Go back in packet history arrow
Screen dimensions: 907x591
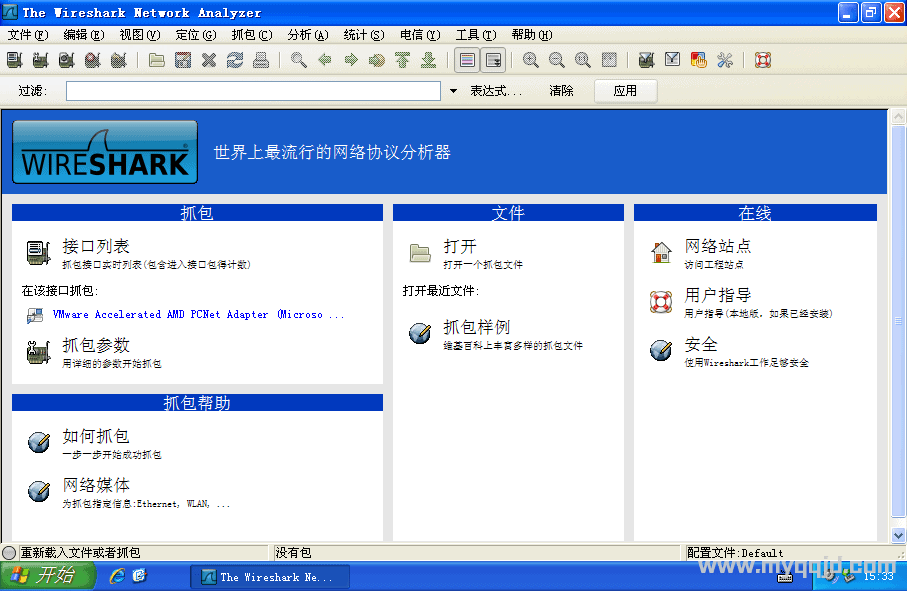tap(325, 60)
